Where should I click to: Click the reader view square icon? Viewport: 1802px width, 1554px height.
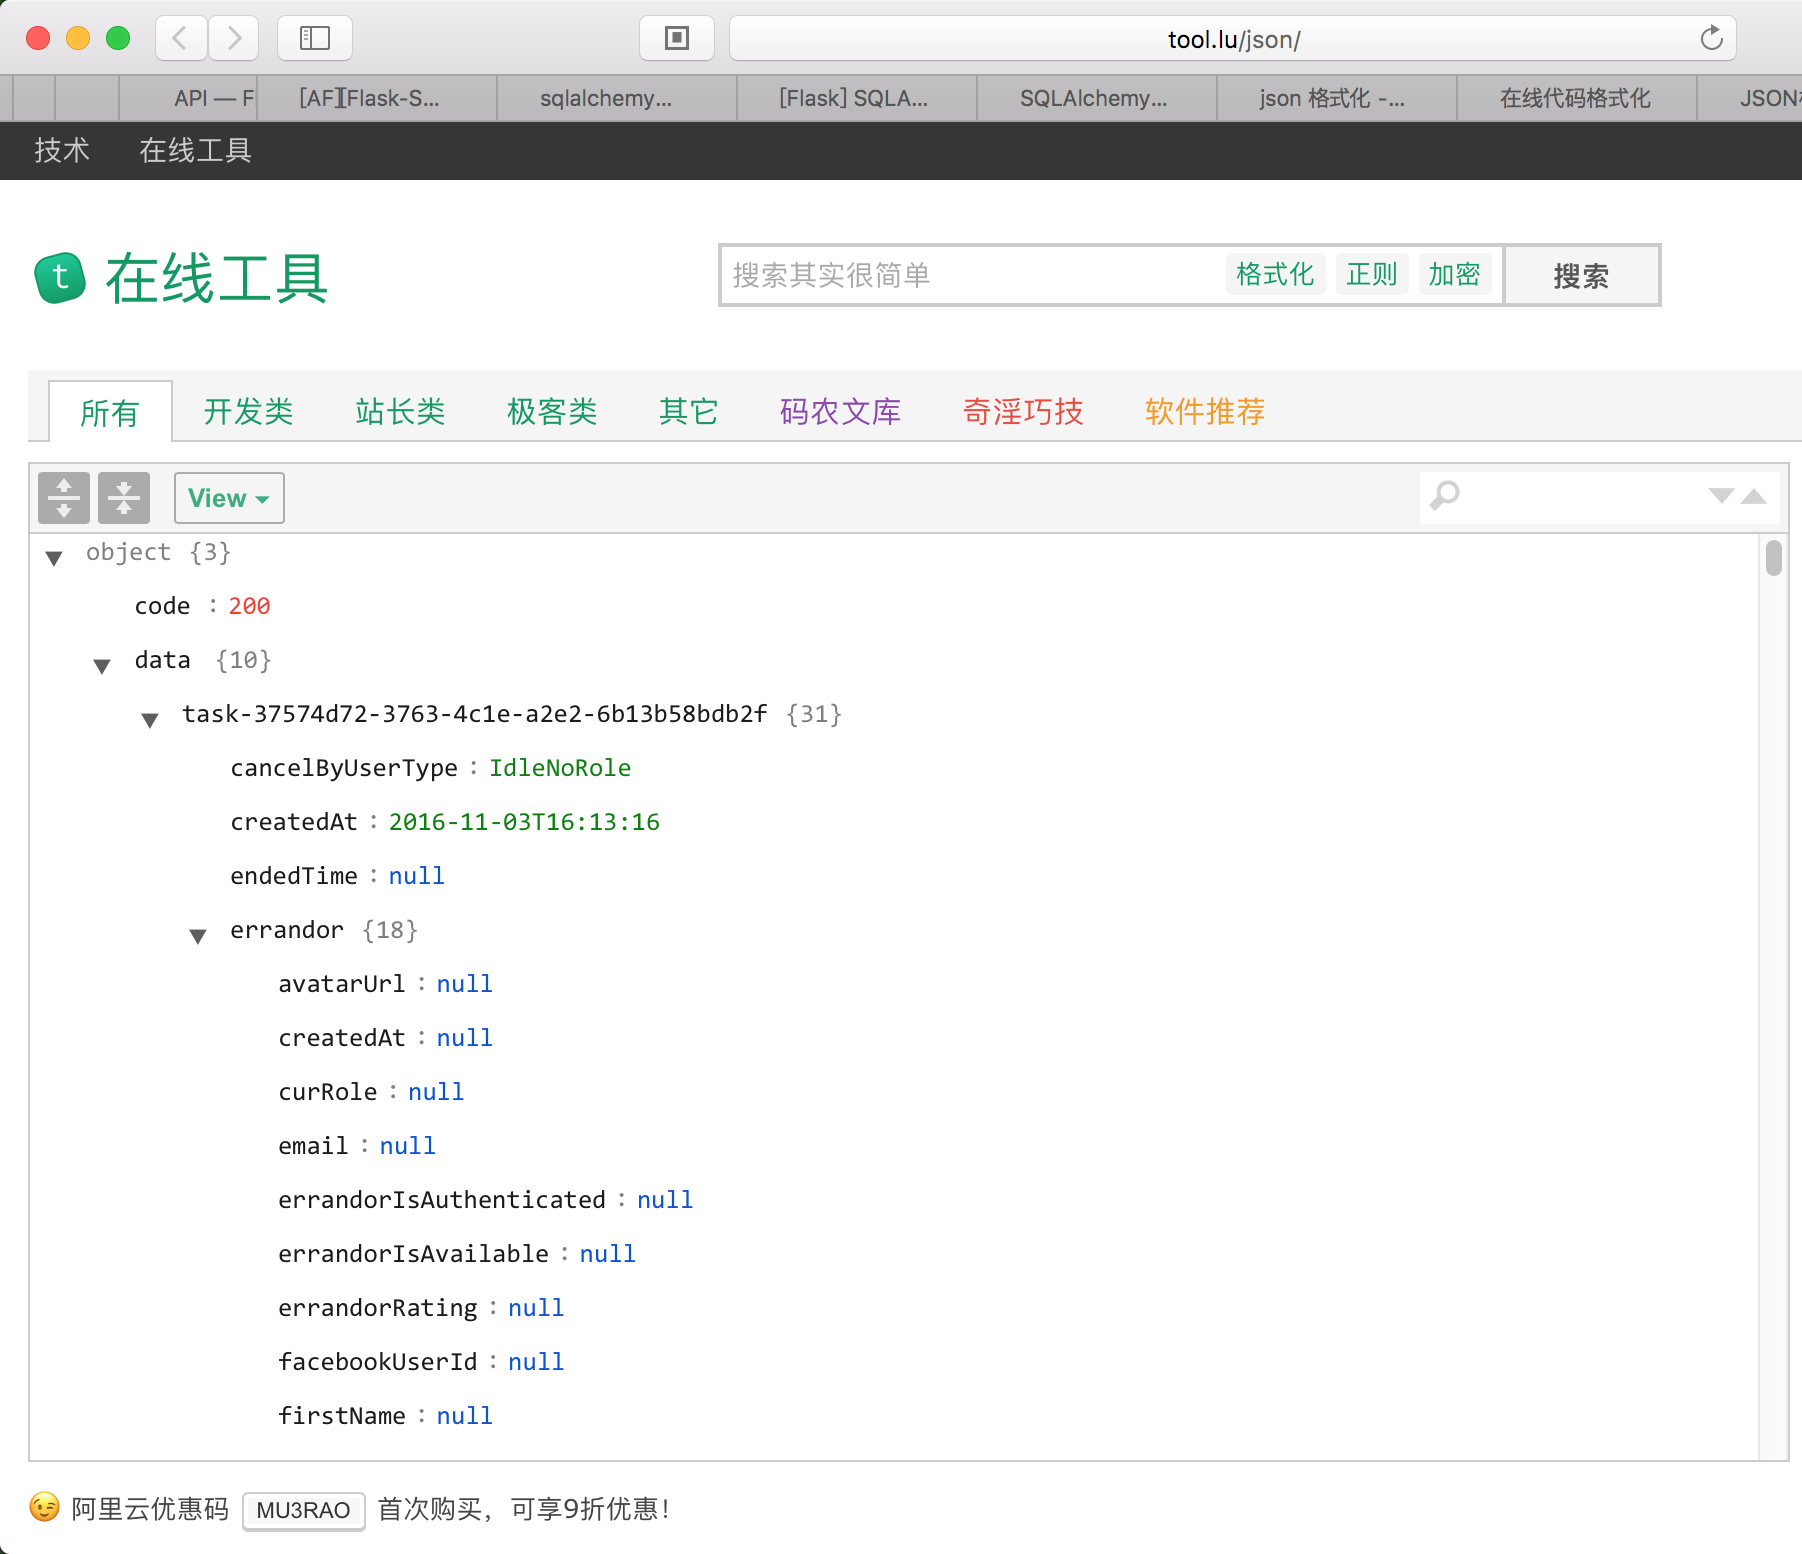pyautogui.click(x=677, y=39)
